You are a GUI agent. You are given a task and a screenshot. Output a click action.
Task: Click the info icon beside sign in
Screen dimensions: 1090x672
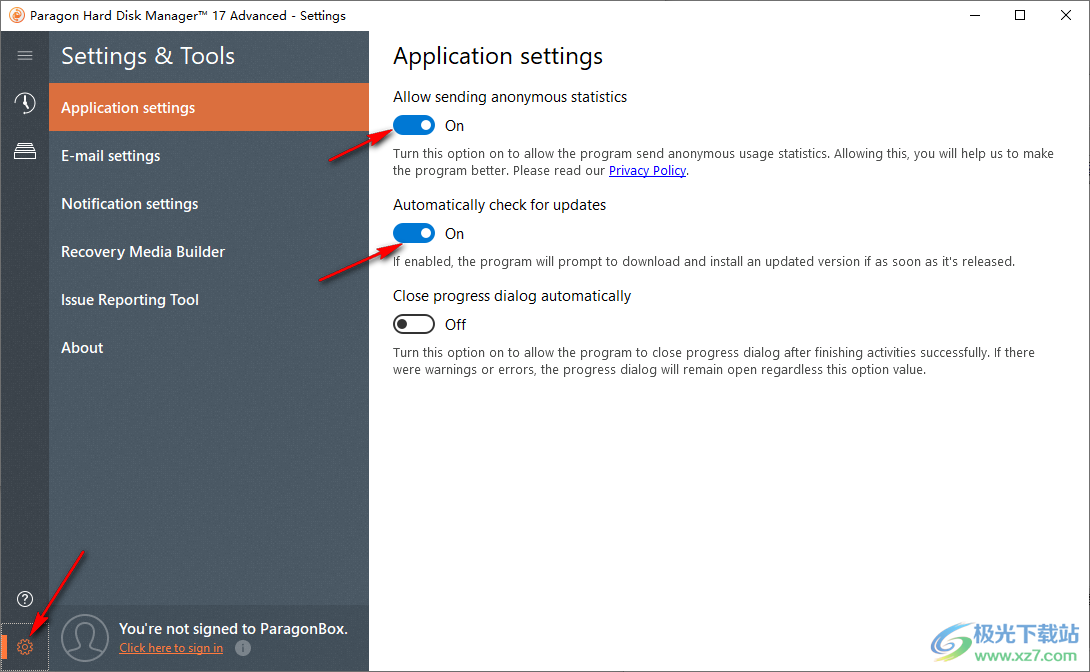coord(243,648)
